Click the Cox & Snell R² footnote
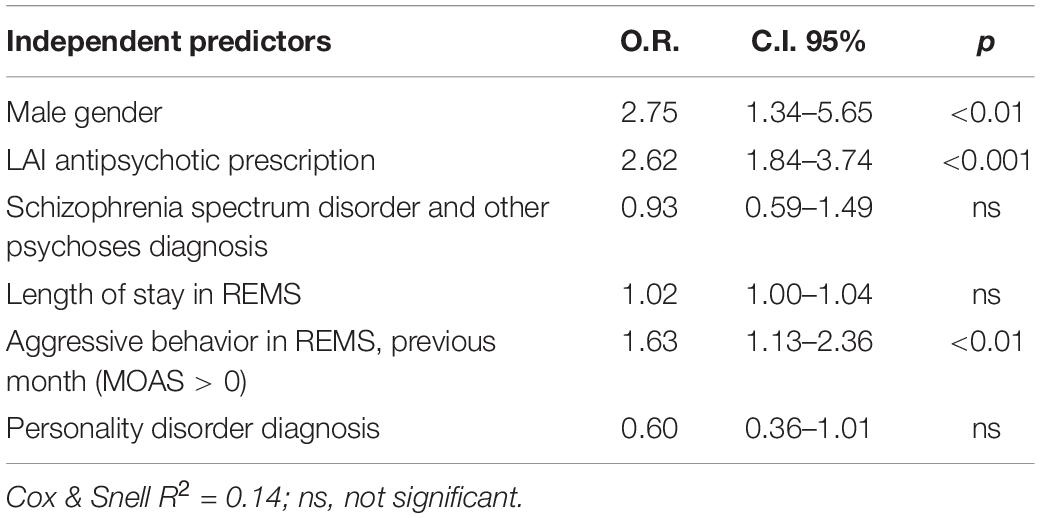This screenshot has height=518, width=1040. pos(265,495)
